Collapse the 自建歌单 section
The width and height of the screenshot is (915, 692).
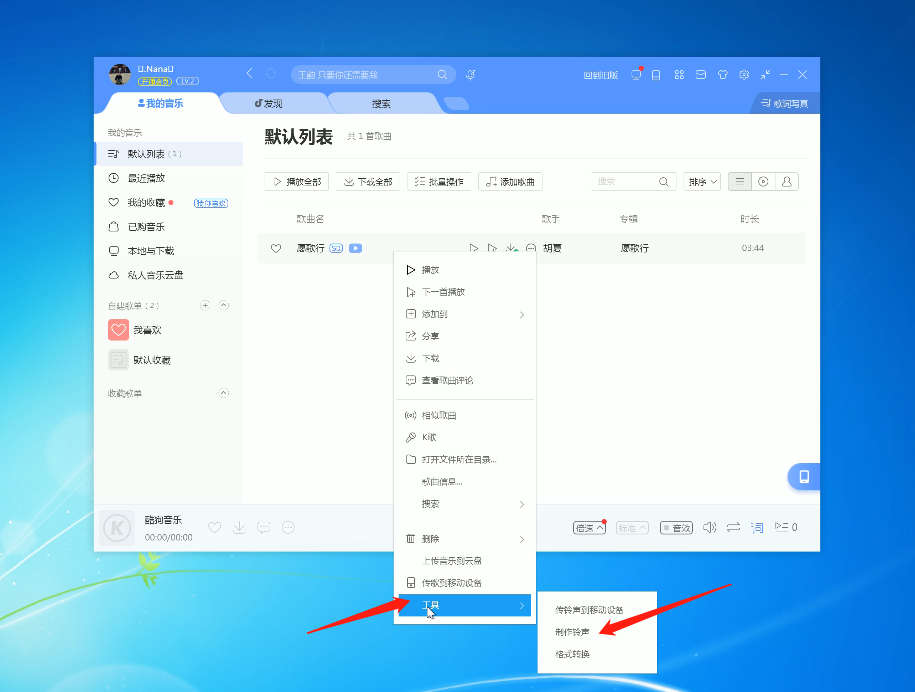click(223, 305)
